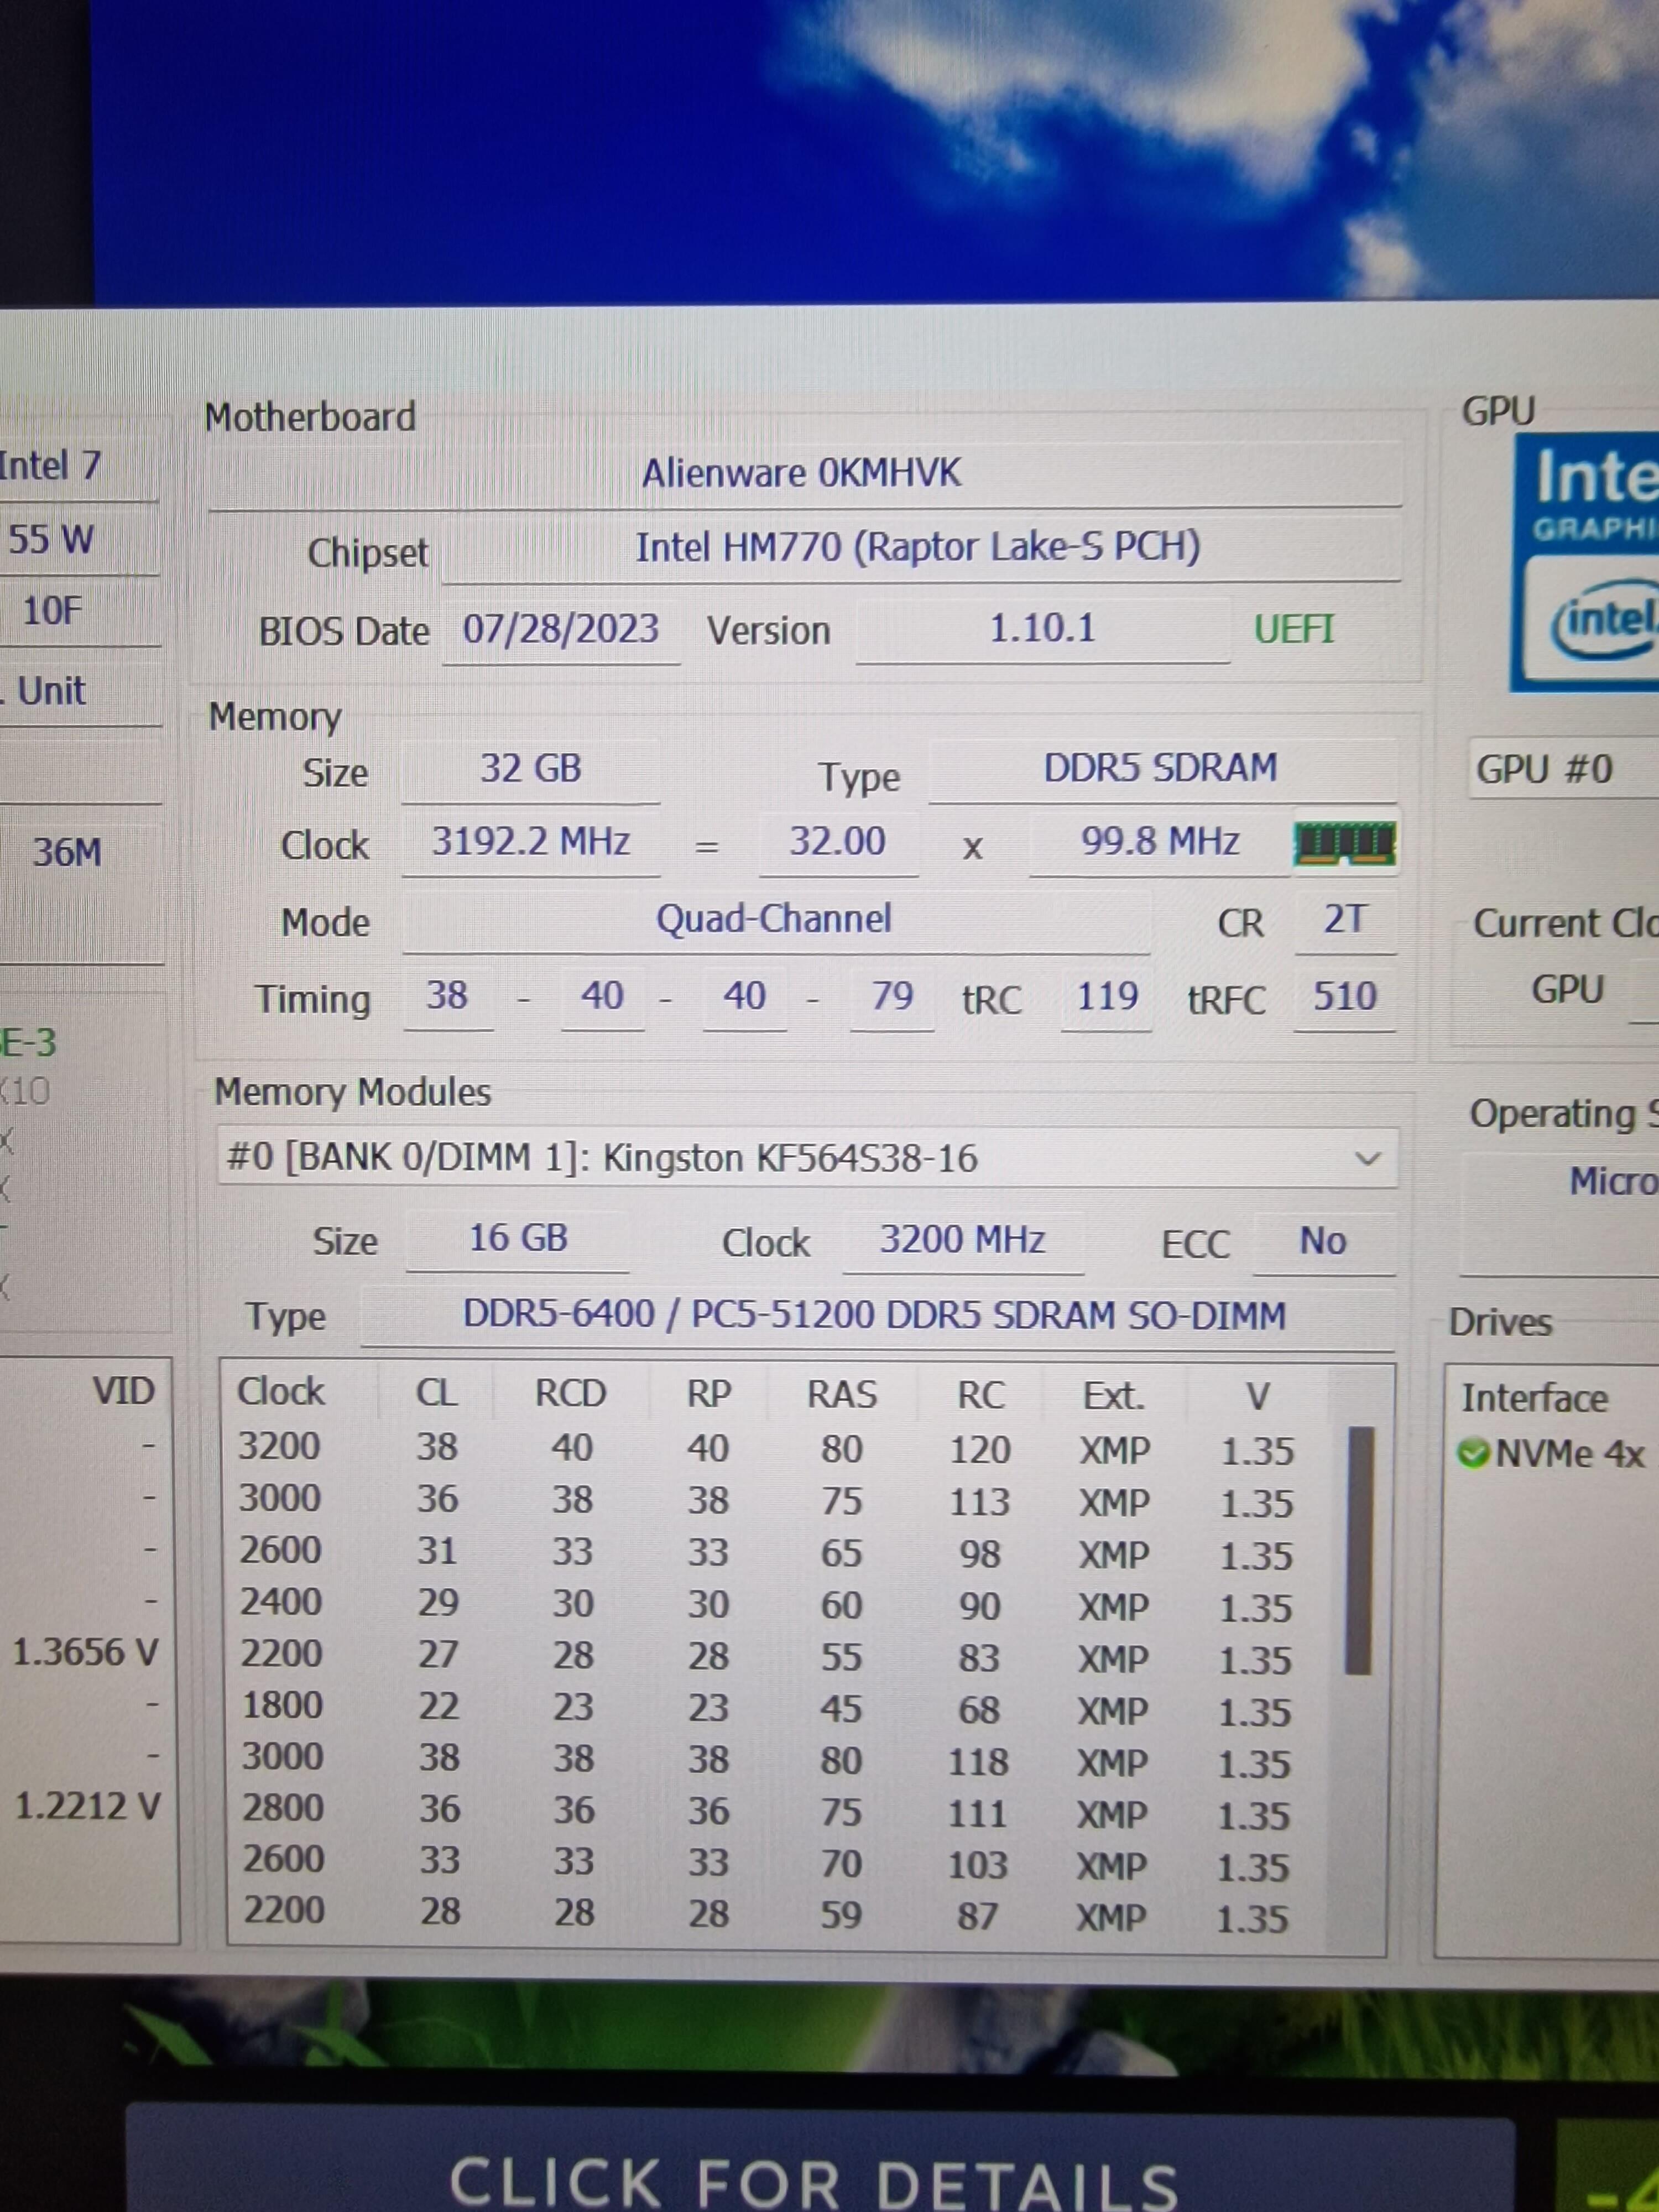Click timing value 79

[x=892, y=996]
